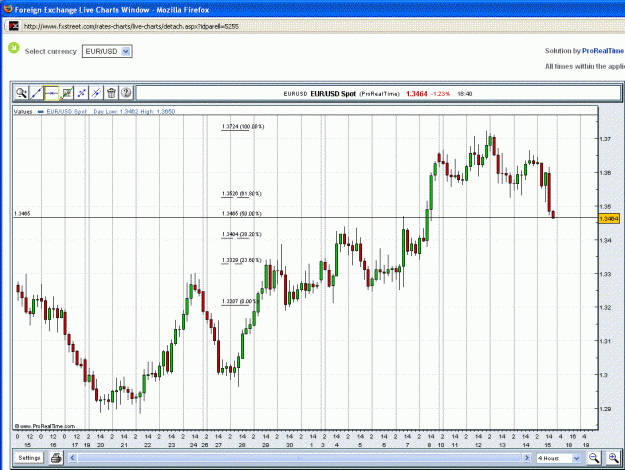
Task: Click the fxstreet URL address field
Action: pos(131,26)
